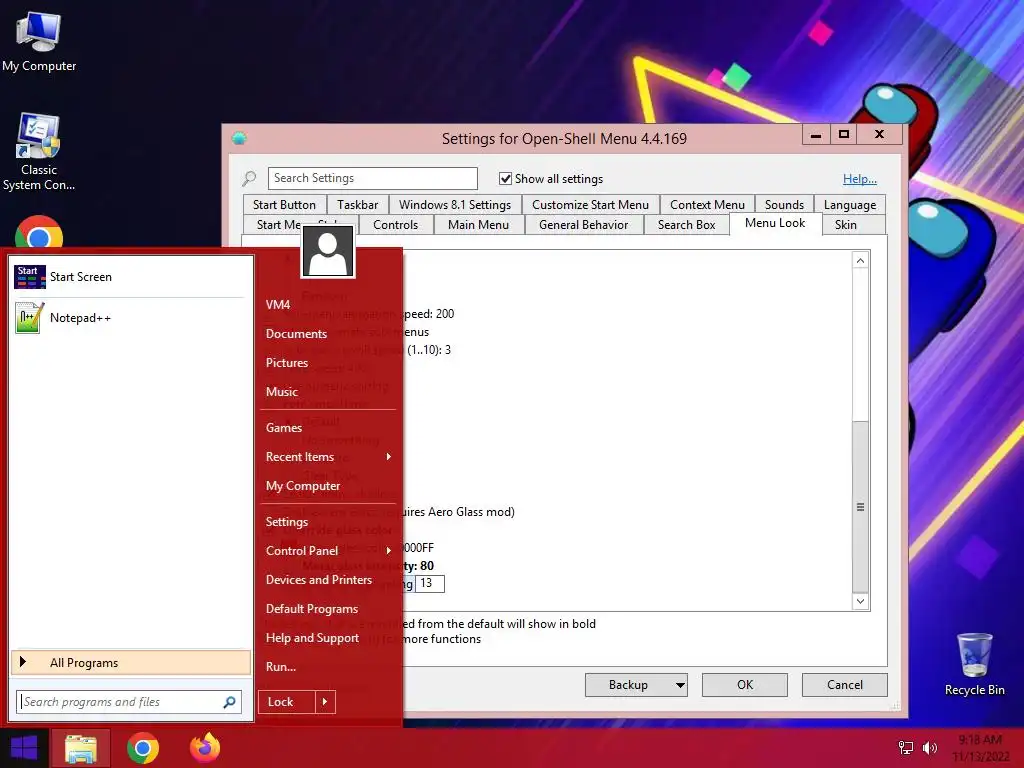Click the OK button

(x=744, y=685)
